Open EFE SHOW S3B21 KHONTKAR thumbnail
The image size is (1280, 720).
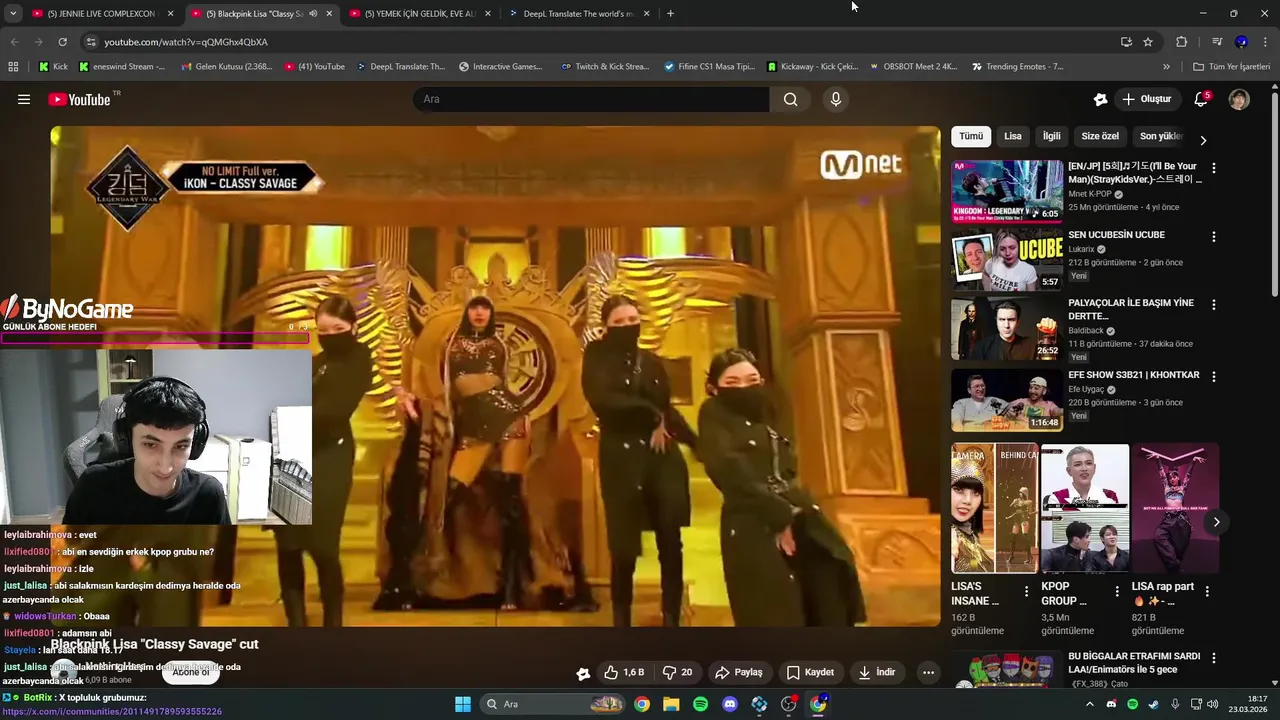coord(1007,400)
